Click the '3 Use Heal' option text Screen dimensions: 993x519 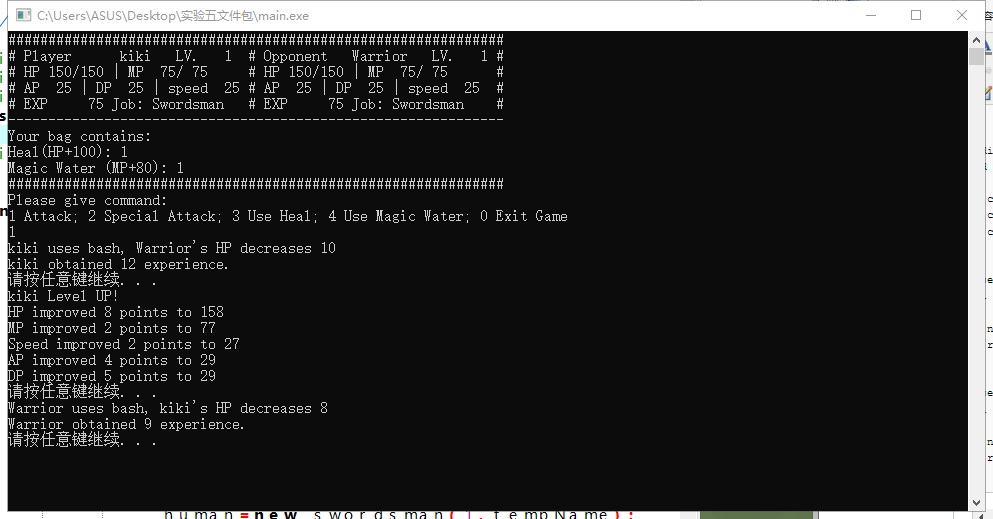[x=274, y=216]
